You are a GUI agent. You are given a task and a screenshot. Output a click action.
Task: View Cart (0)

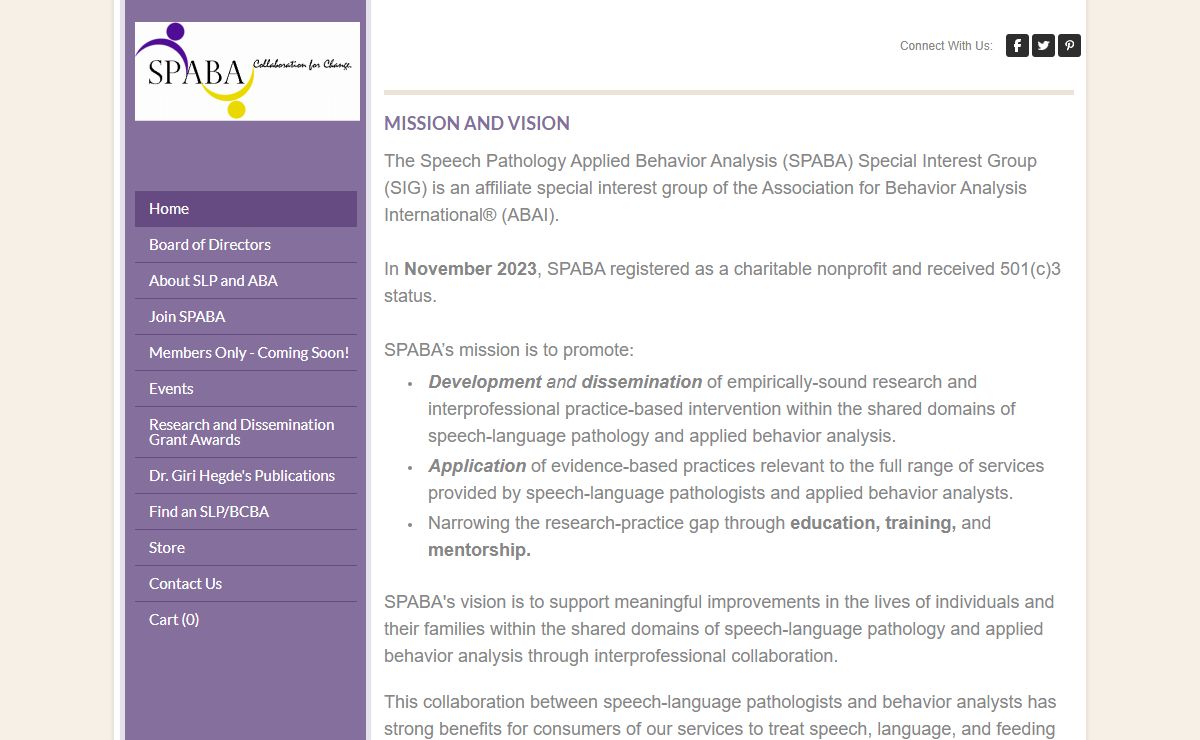(246, 620)
